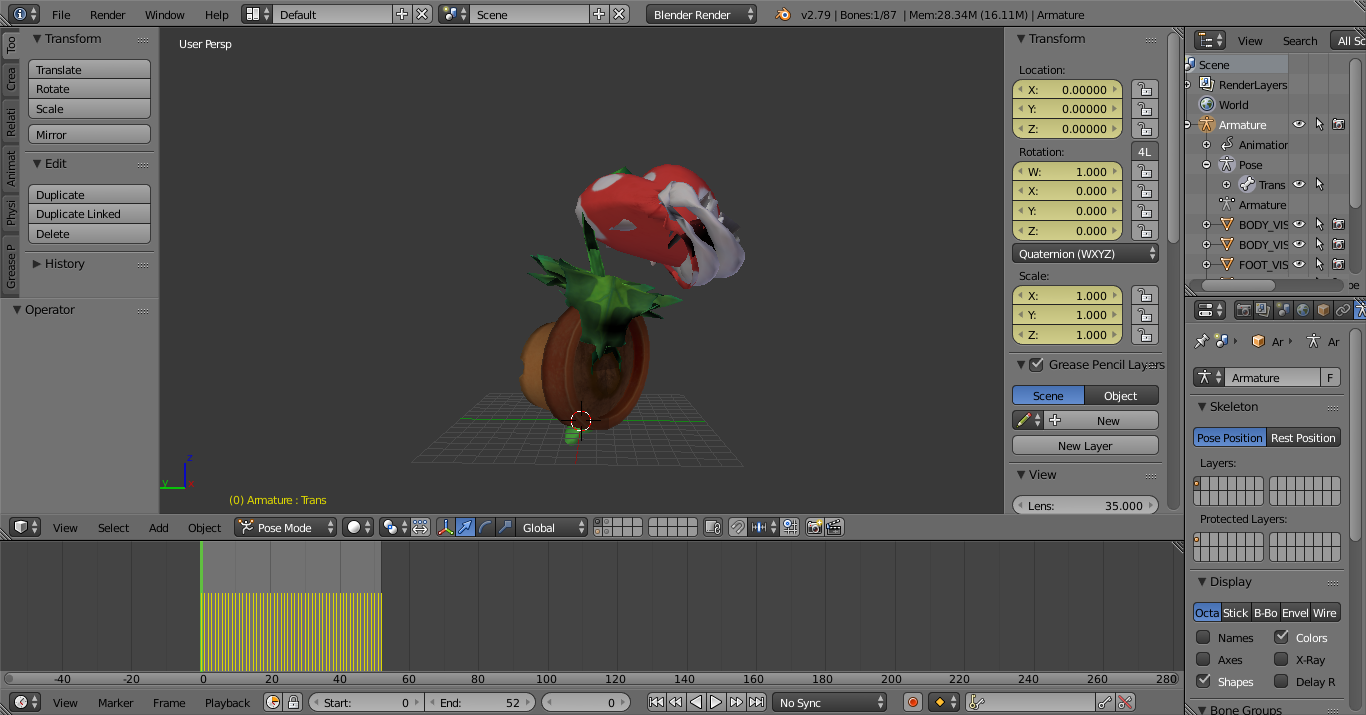Collapse the Skeleton panel
Screen dimensions: 1366x715
[x=1203, y=407]
